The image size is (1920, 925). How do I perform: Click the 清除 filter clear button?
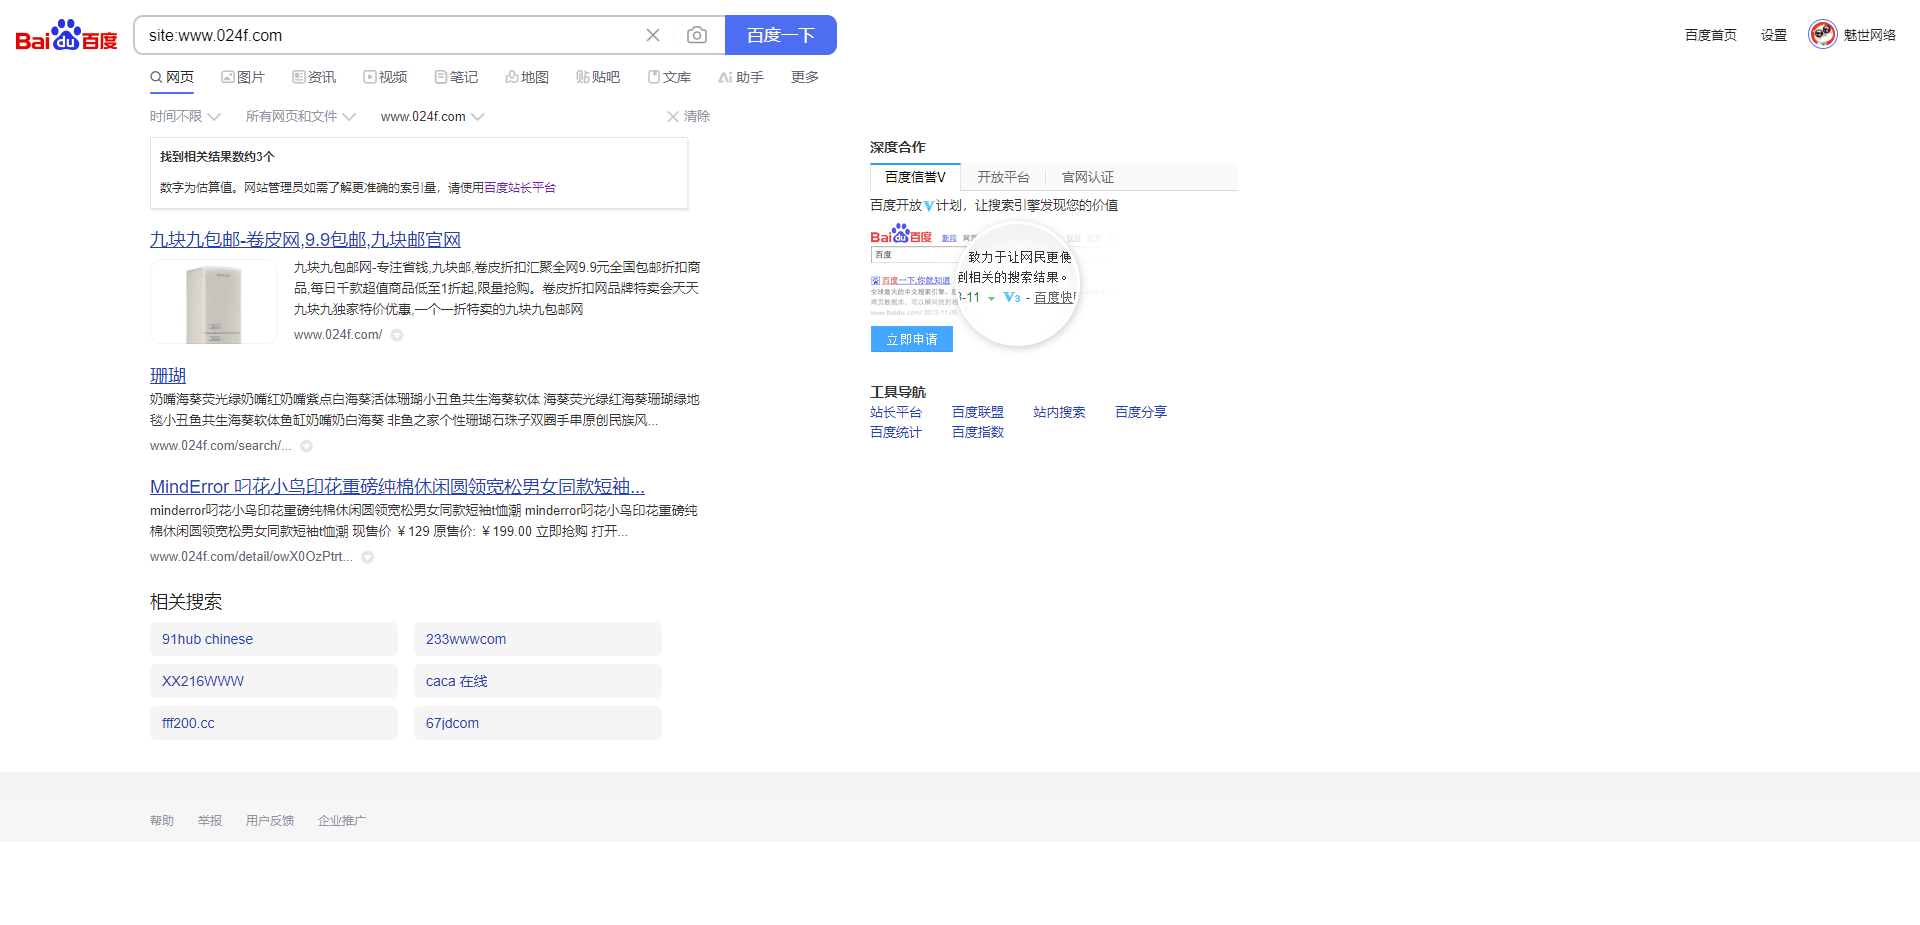tap(688, 116)
